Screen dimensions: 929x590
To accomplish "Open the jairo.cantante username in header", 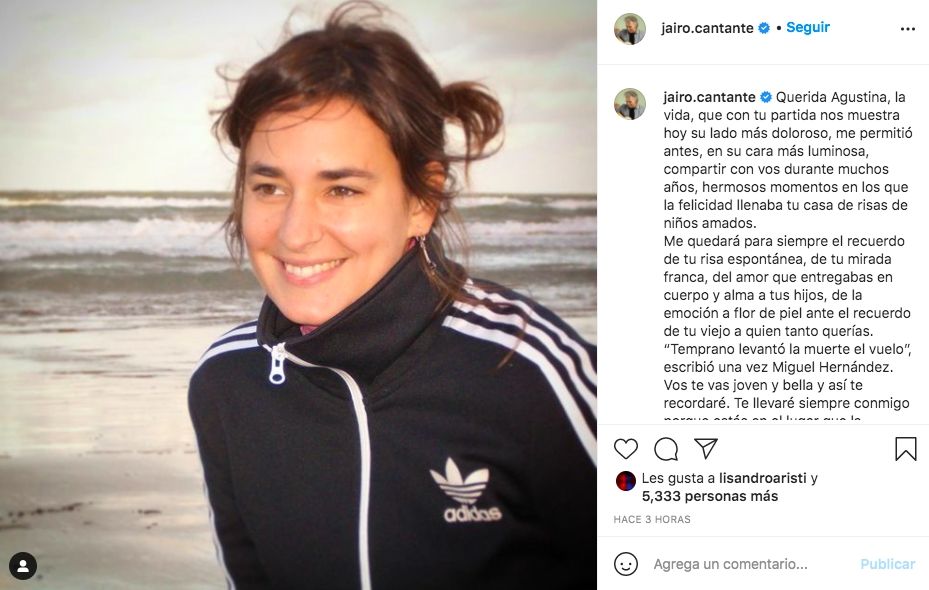I will click(707, 28).
